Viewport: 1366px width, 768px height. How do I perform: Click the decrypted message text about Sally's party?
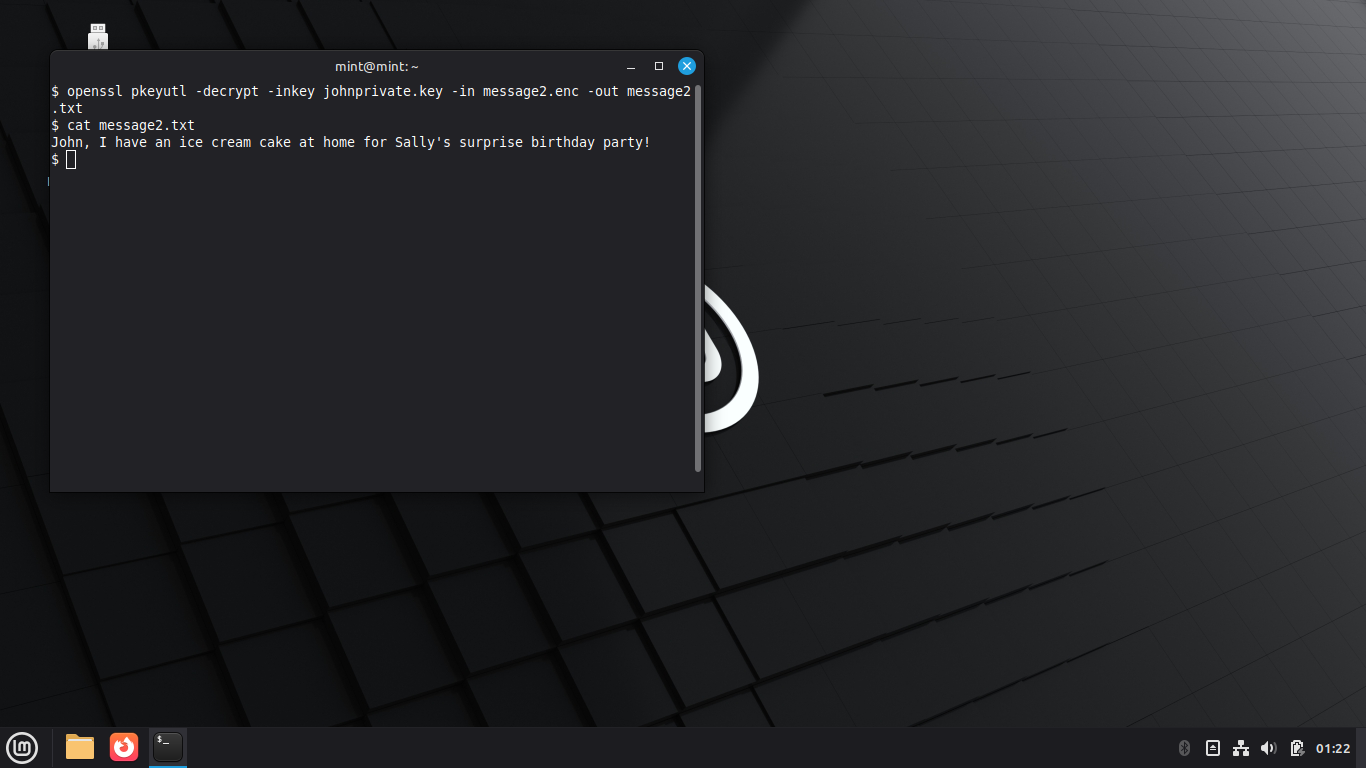[350, 142]
